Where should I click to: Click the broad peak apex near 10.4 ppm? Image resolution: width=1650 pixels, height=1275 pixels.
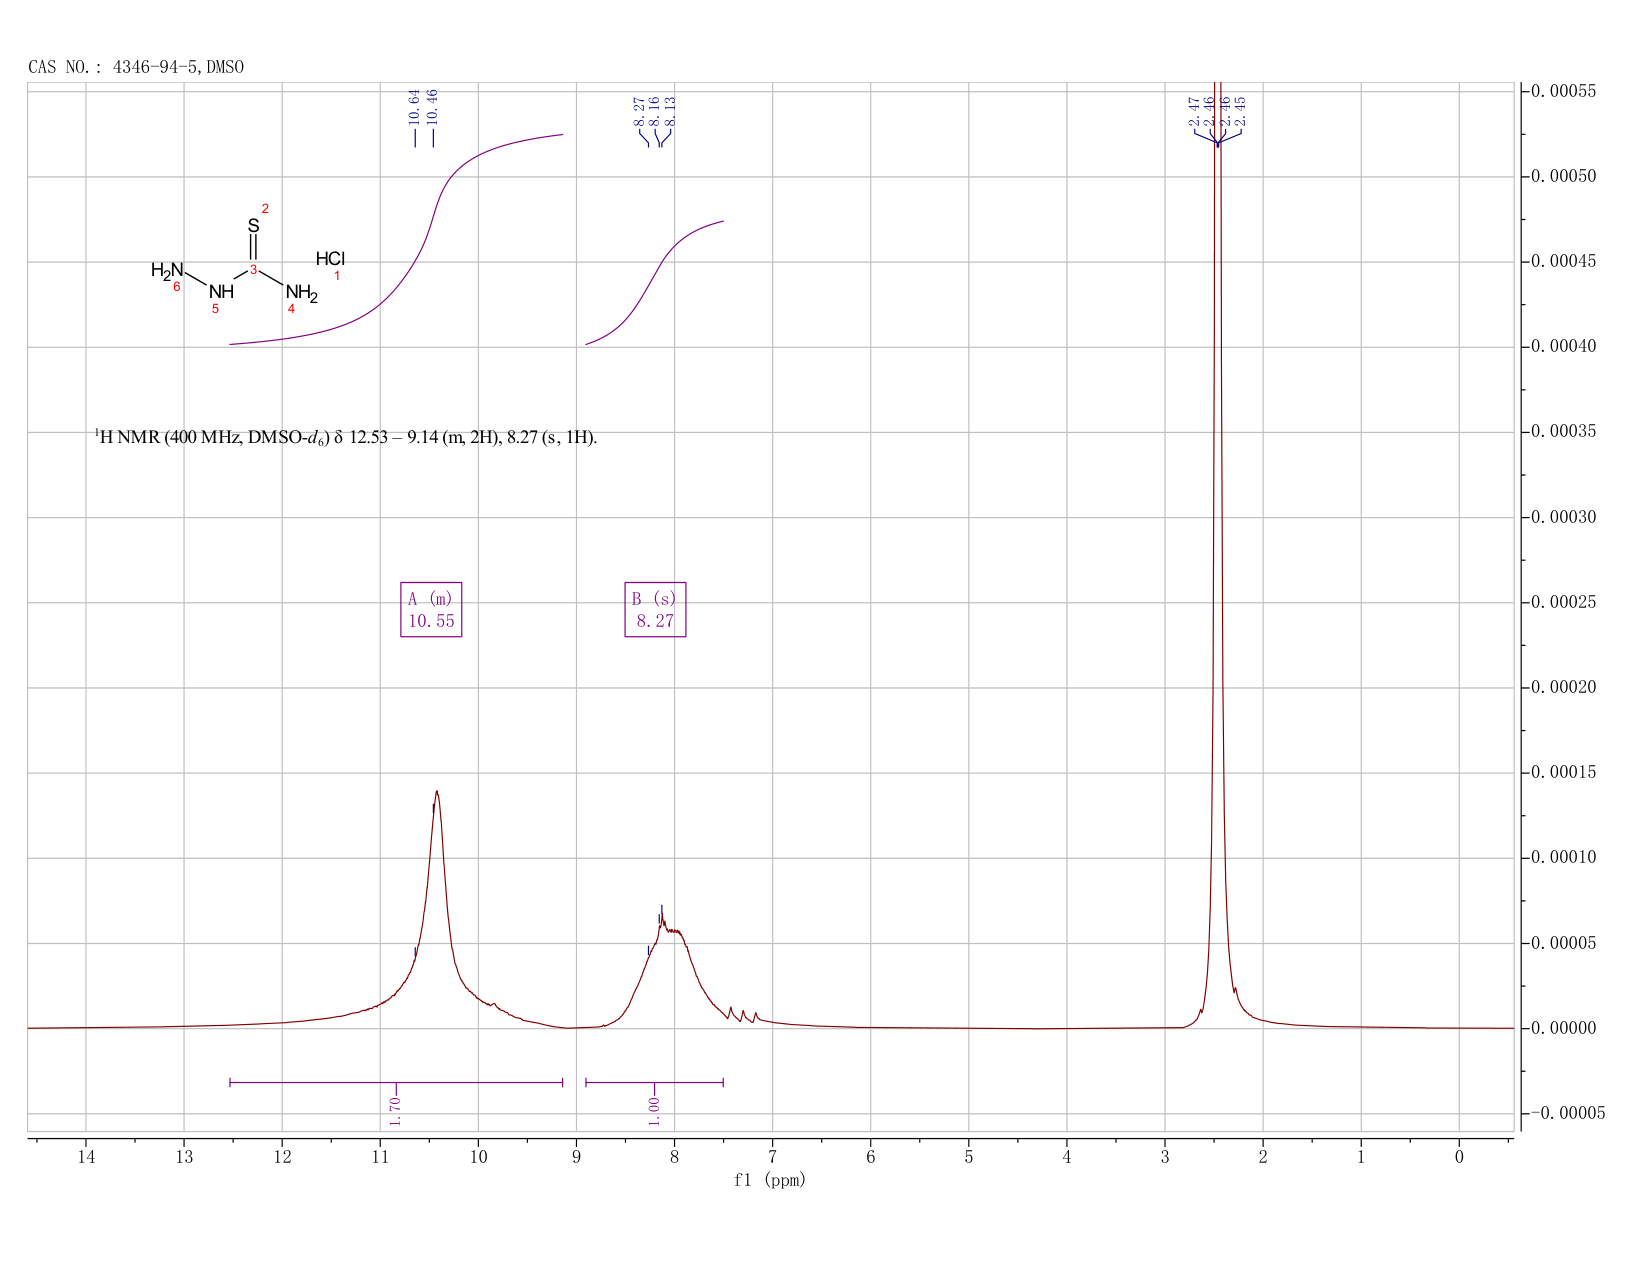point(437,792)
